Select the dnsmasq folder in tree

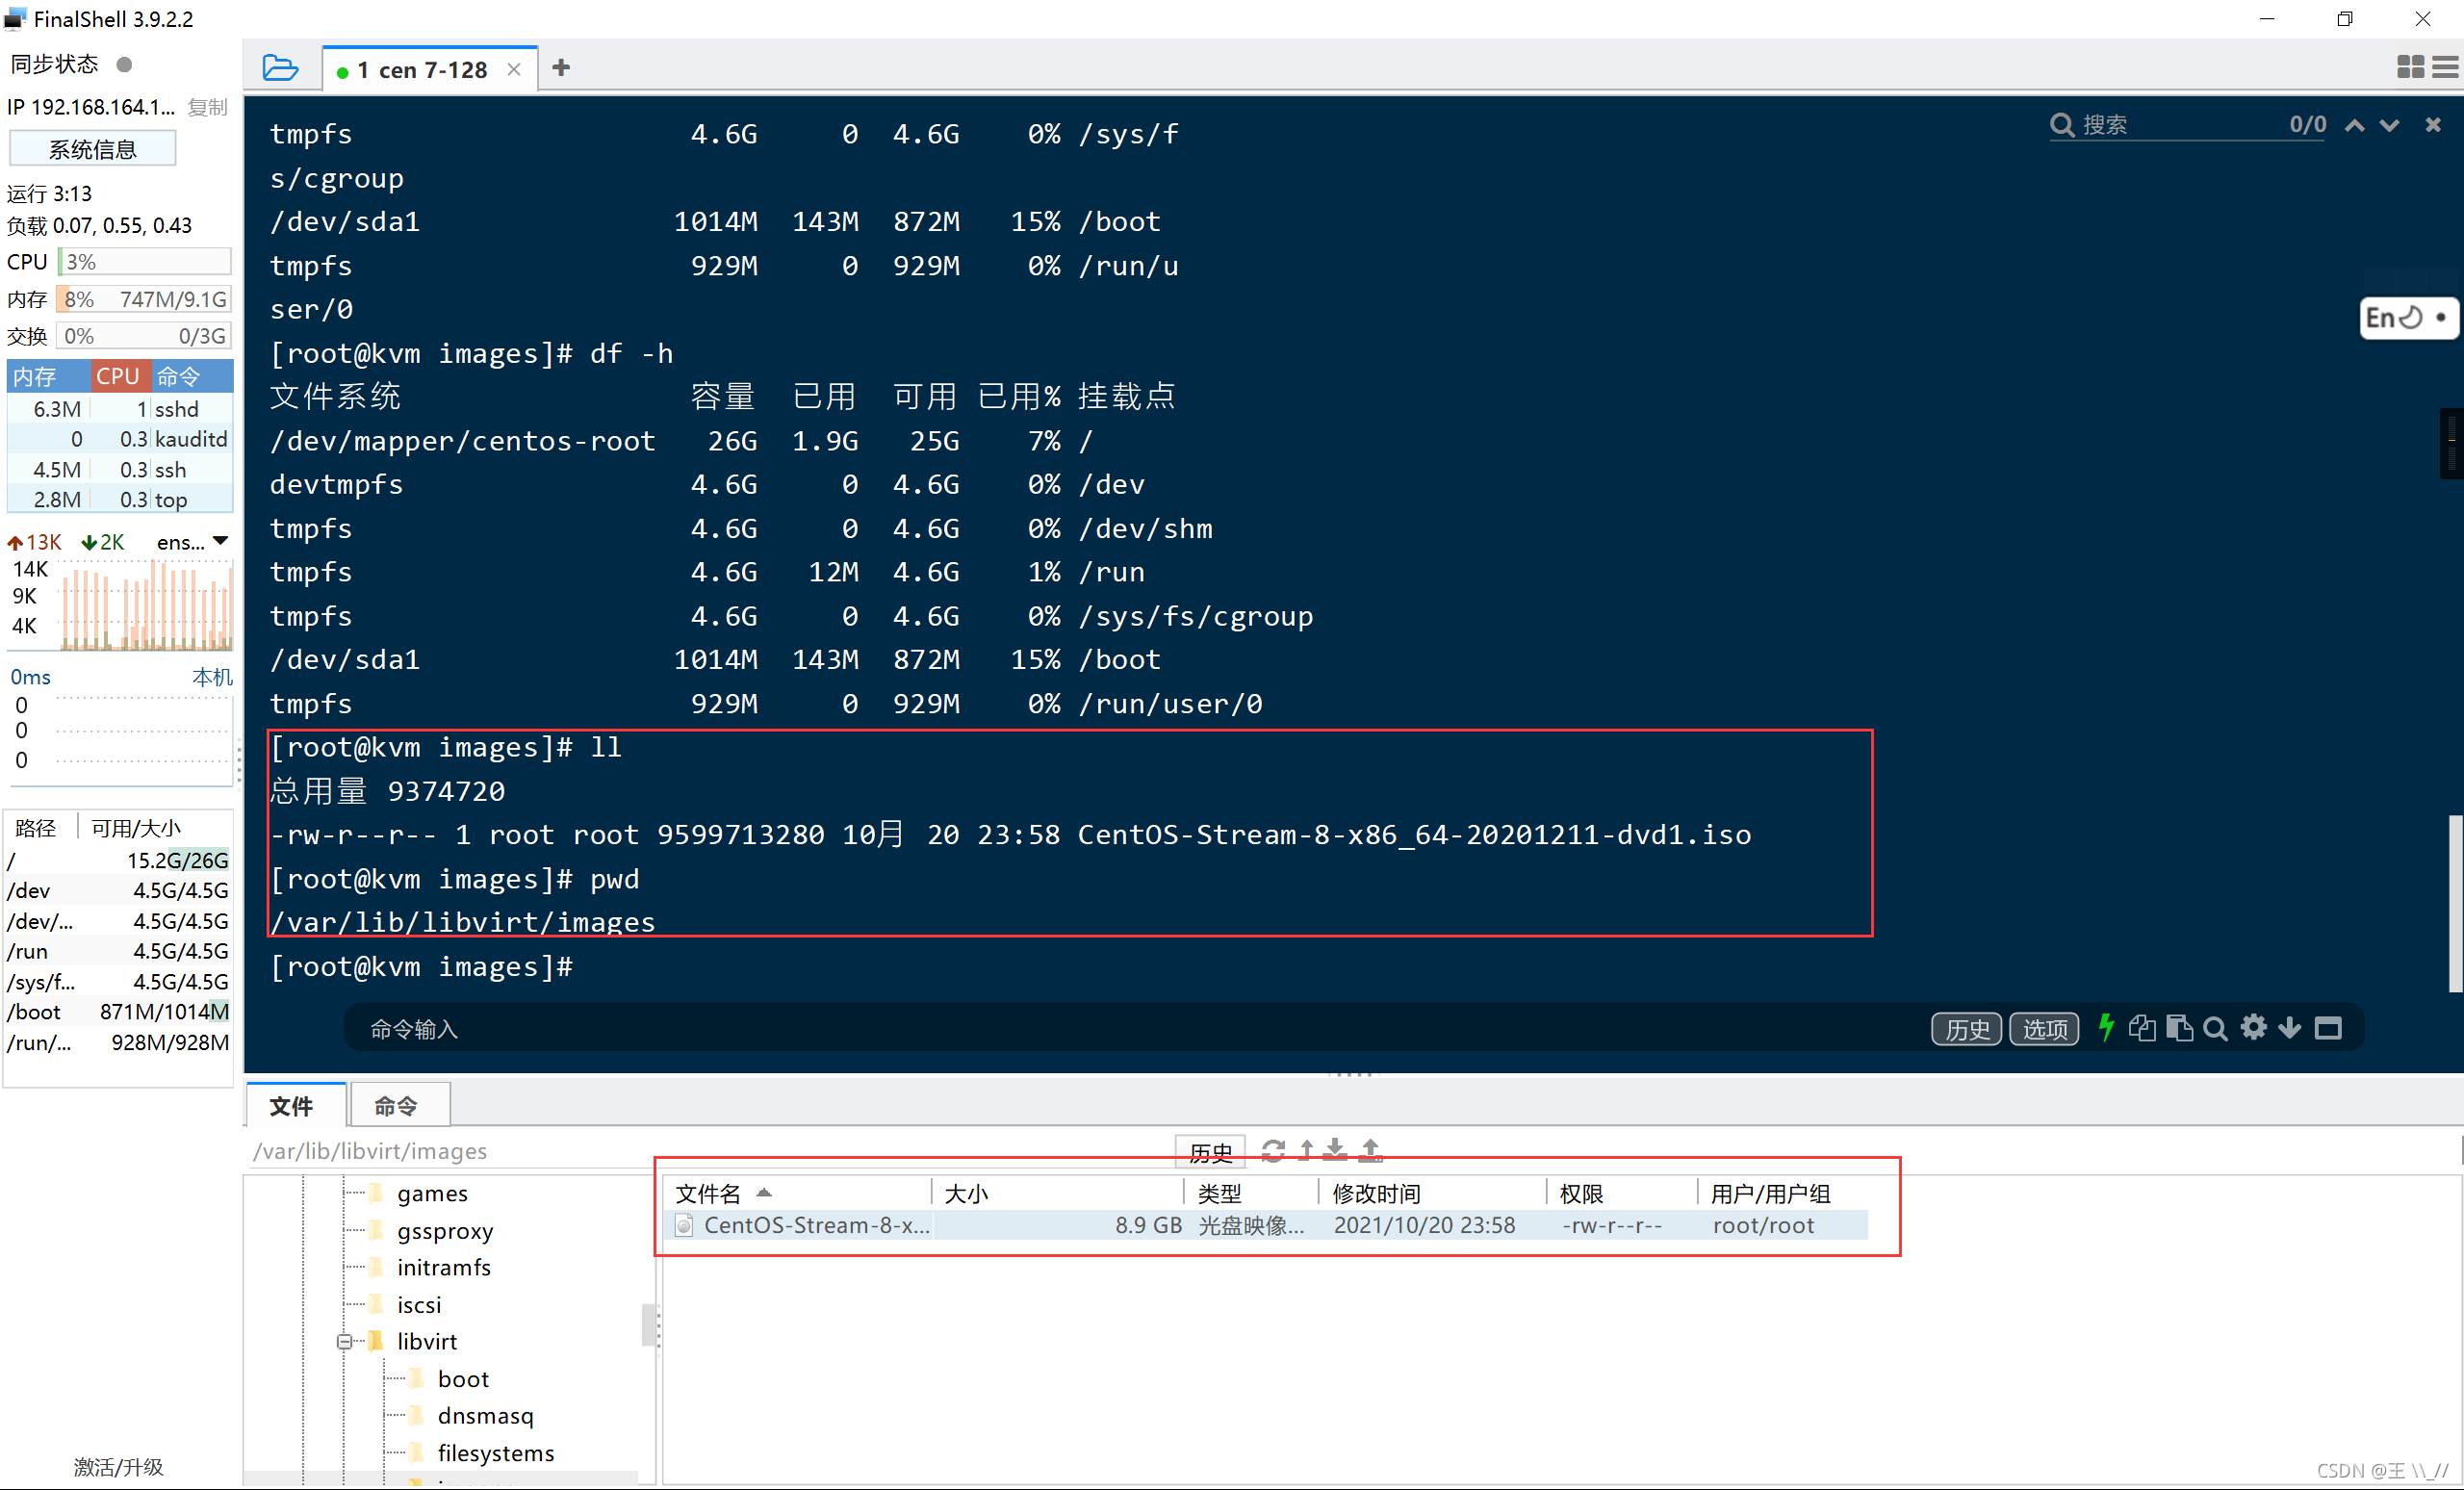485,1416
